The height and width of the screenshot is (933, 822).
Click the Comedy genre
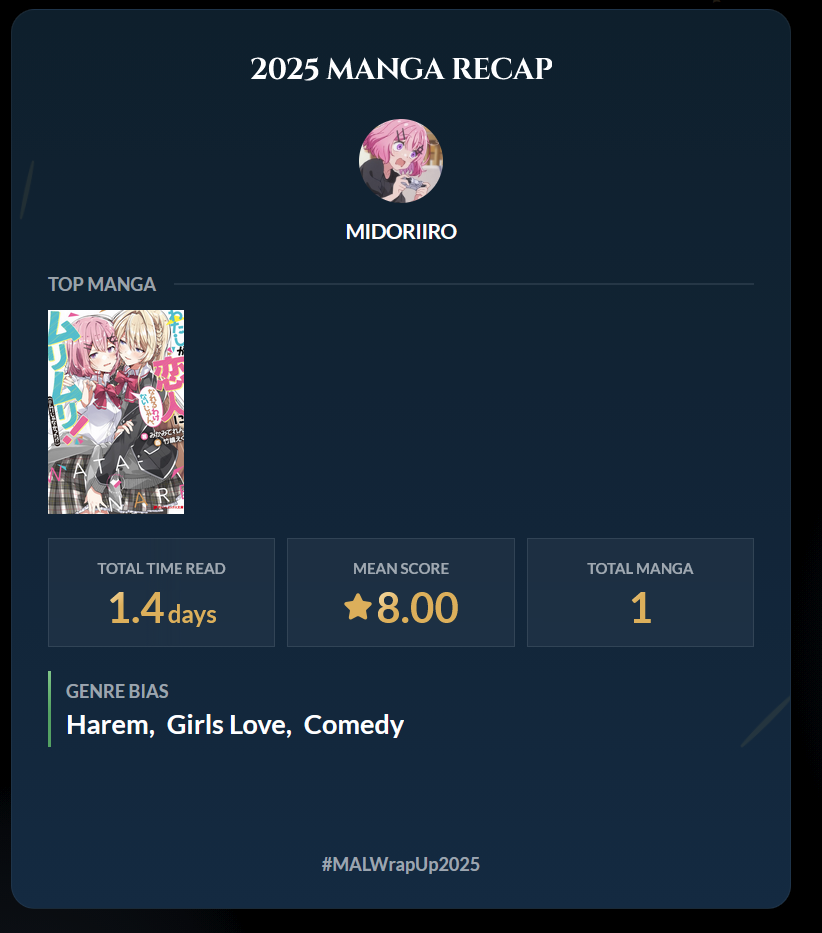click(354, 725)
